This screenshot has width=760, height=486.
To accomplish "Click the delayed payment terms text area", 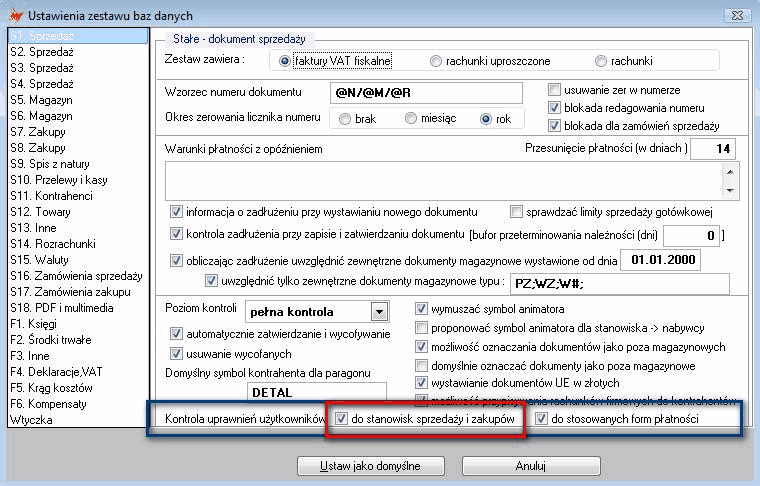I will pyautogui.click(x=445, y=181).
